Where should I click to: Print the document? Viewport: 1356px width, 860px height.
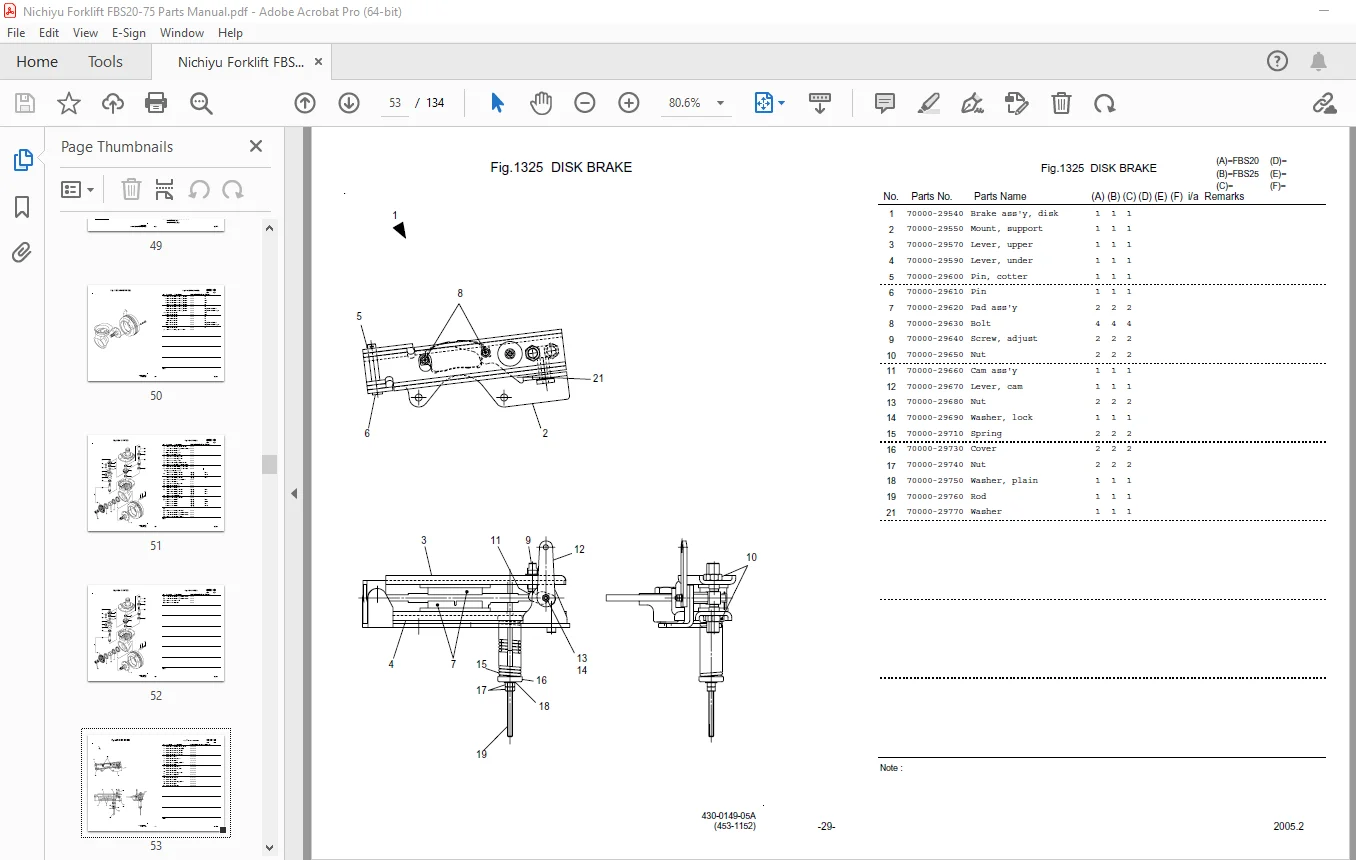tap(156, 103)
